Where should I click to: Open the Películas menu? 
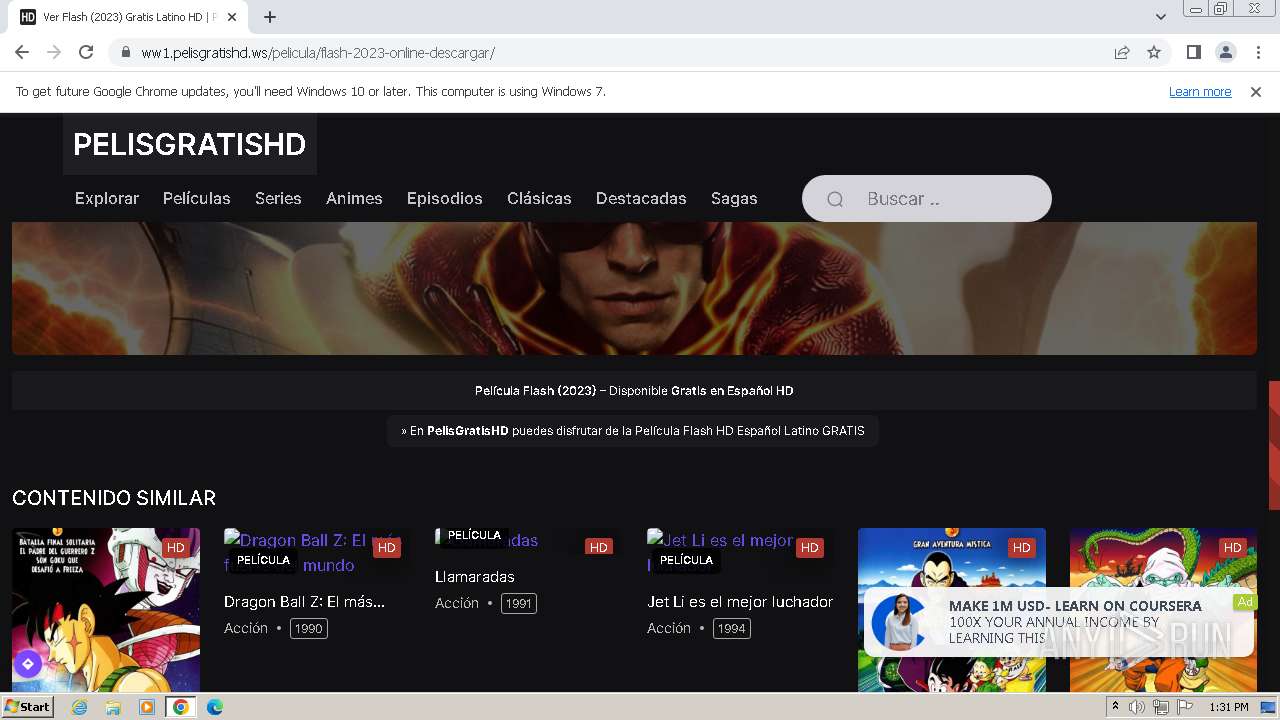(x=197, y=198)
